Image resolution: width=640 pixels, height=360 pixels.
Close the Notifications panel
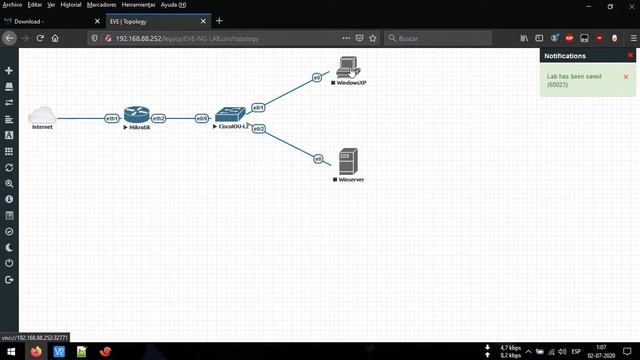click(x=630, y=56)
